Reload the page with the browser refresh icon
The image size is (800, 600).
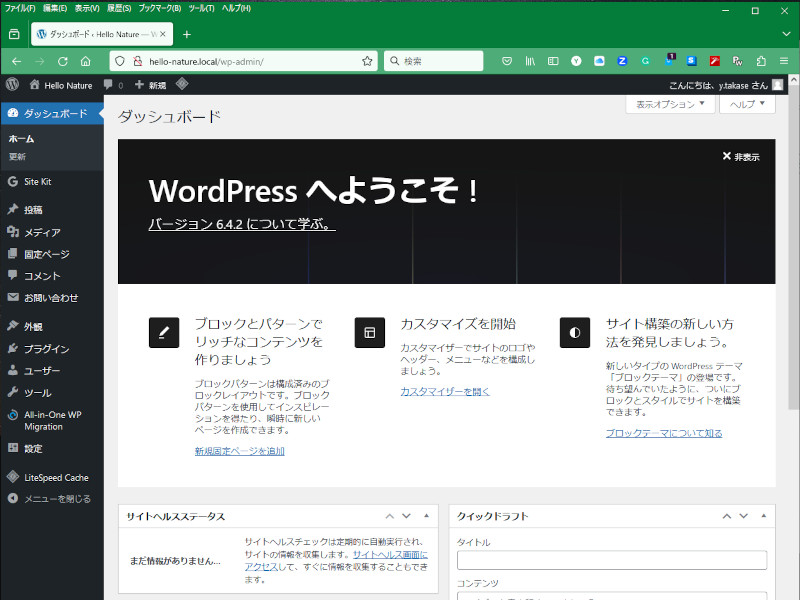pos(63,61)
